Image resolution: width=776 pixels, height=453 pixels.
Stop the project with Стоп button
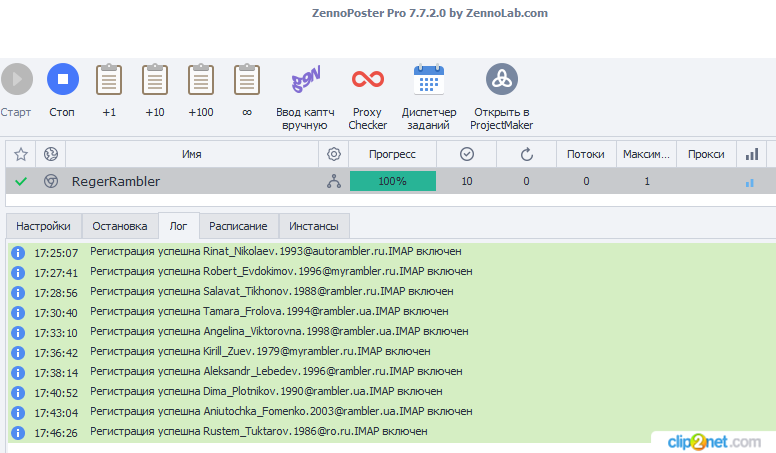[63, 79]
